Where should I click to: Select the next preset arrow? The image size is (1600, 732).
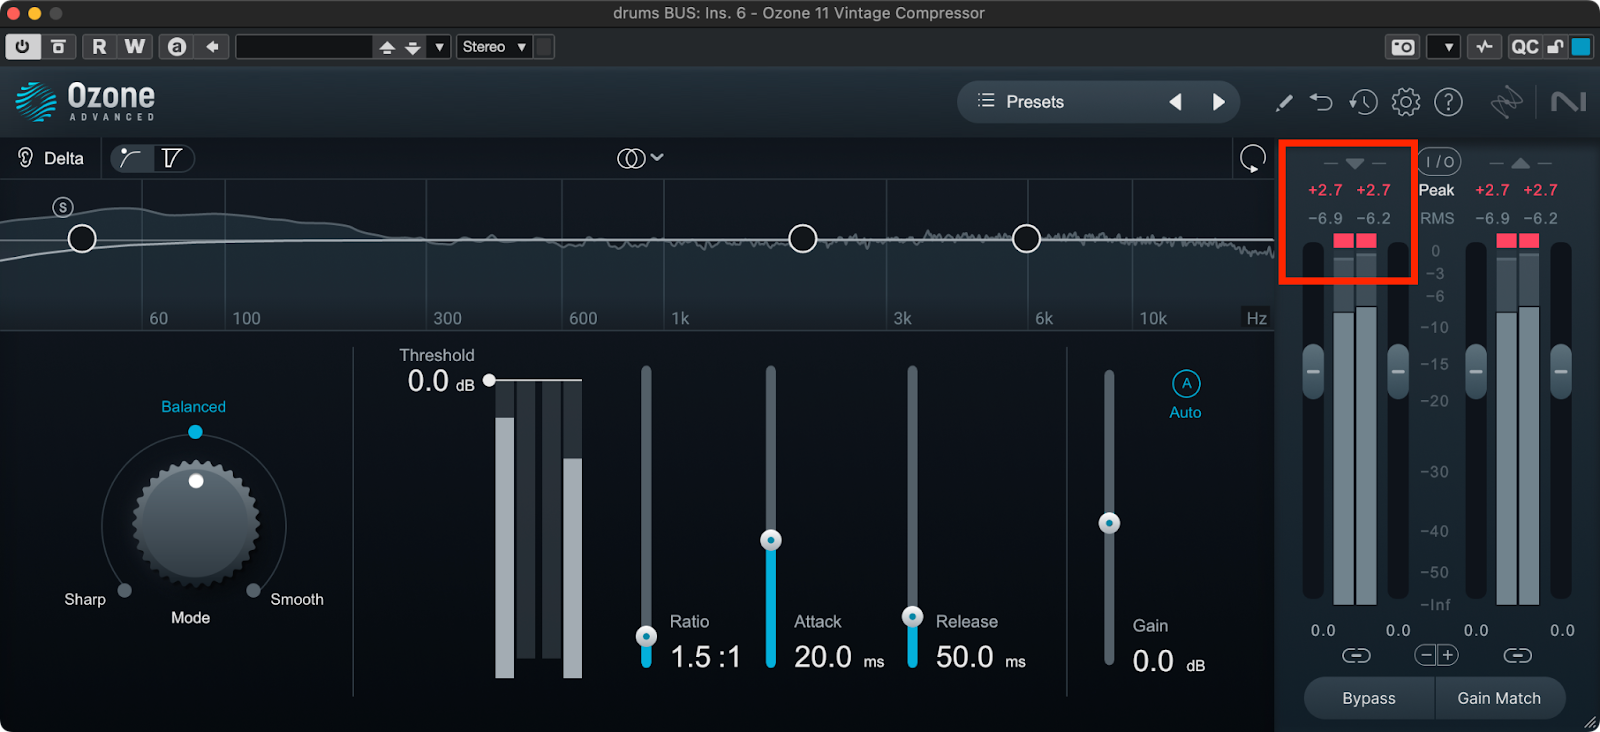pos(1218,102)
